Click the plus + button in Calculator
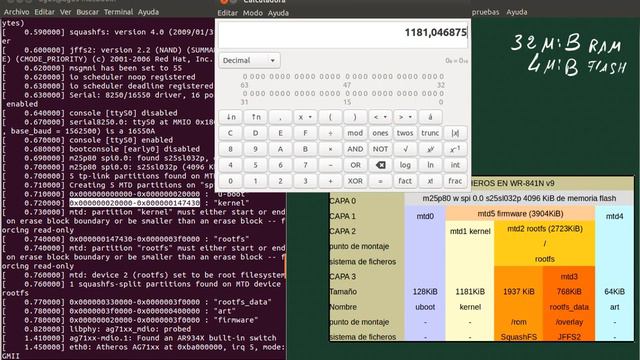640x360 pixels. (330, 181)
